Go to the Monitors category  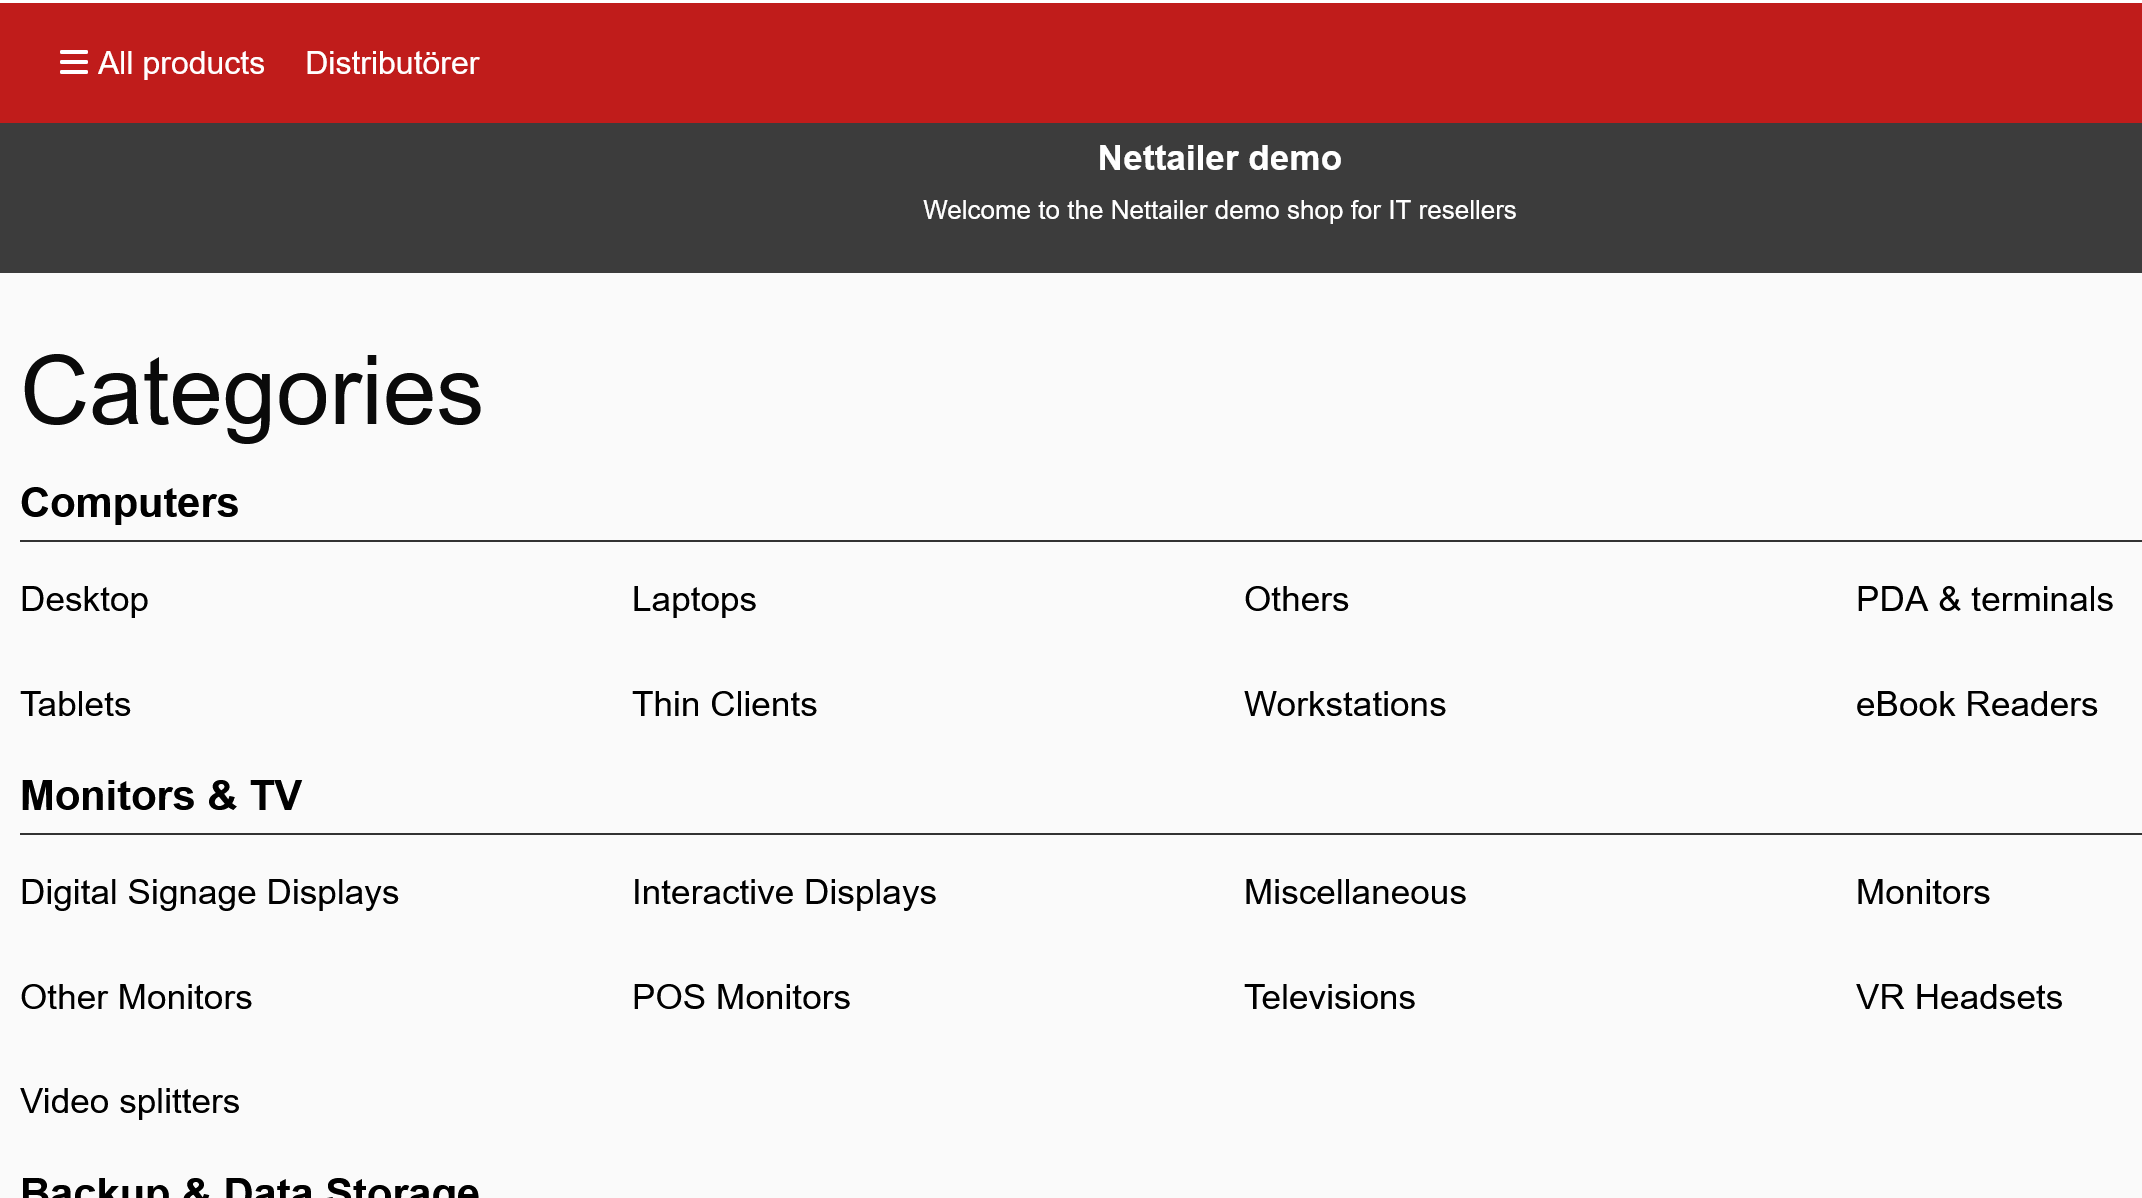click(x=1922, y=892)
